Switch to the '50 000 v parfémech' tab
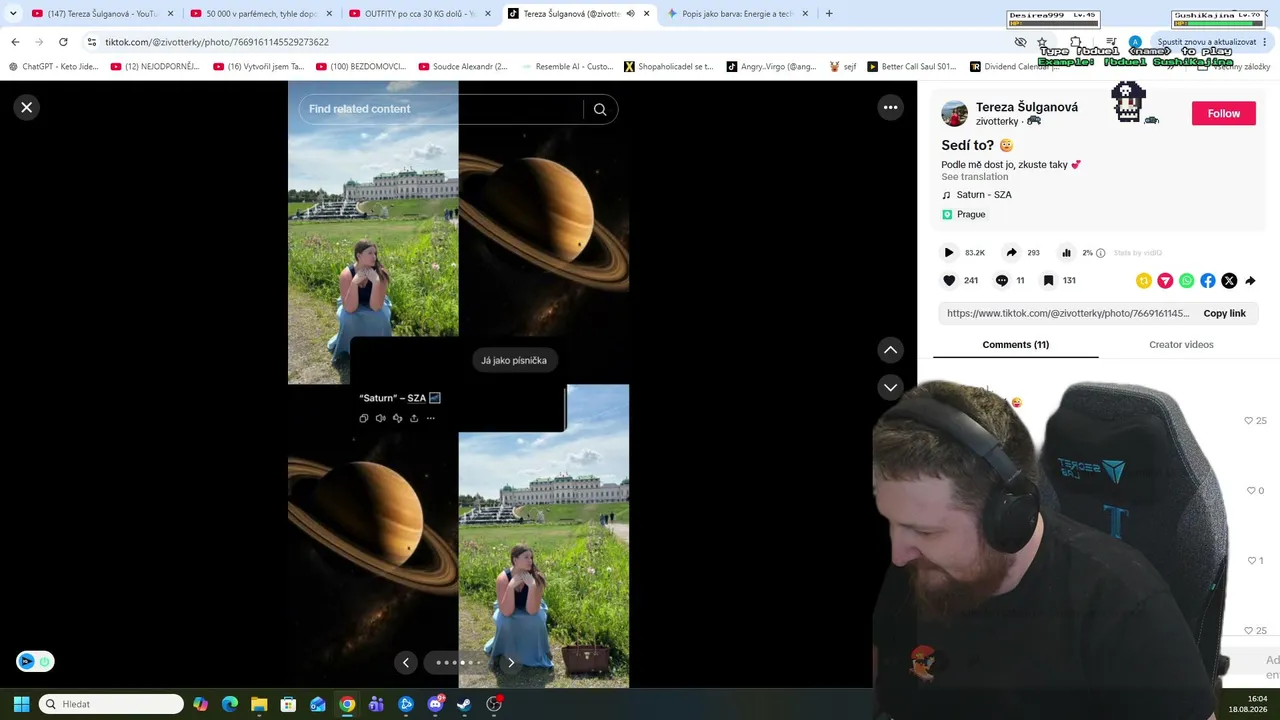Viewport: 1280px width, 720px height. click(262, 14)
